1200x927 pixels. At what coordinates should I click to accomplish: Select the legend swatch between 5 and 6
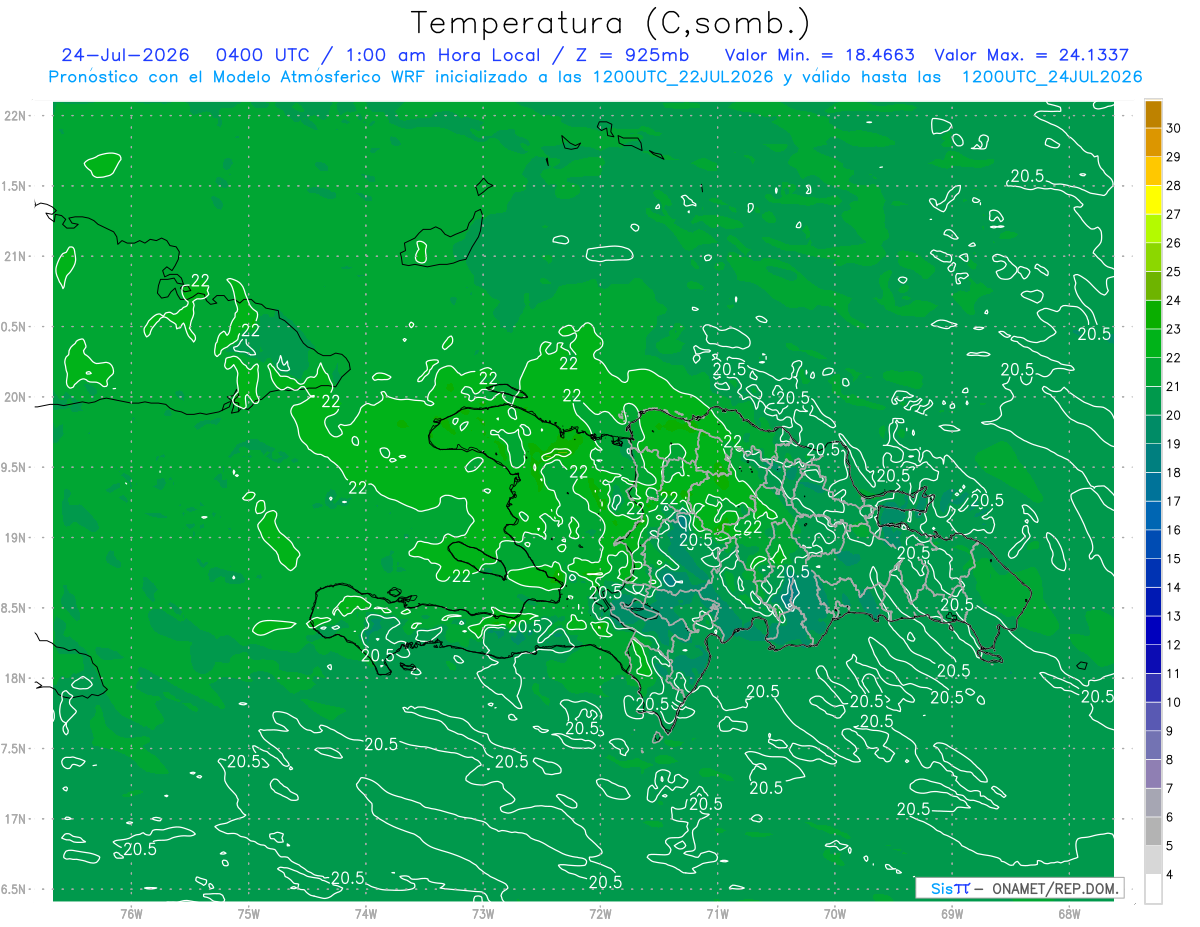tap(1153, 832)
